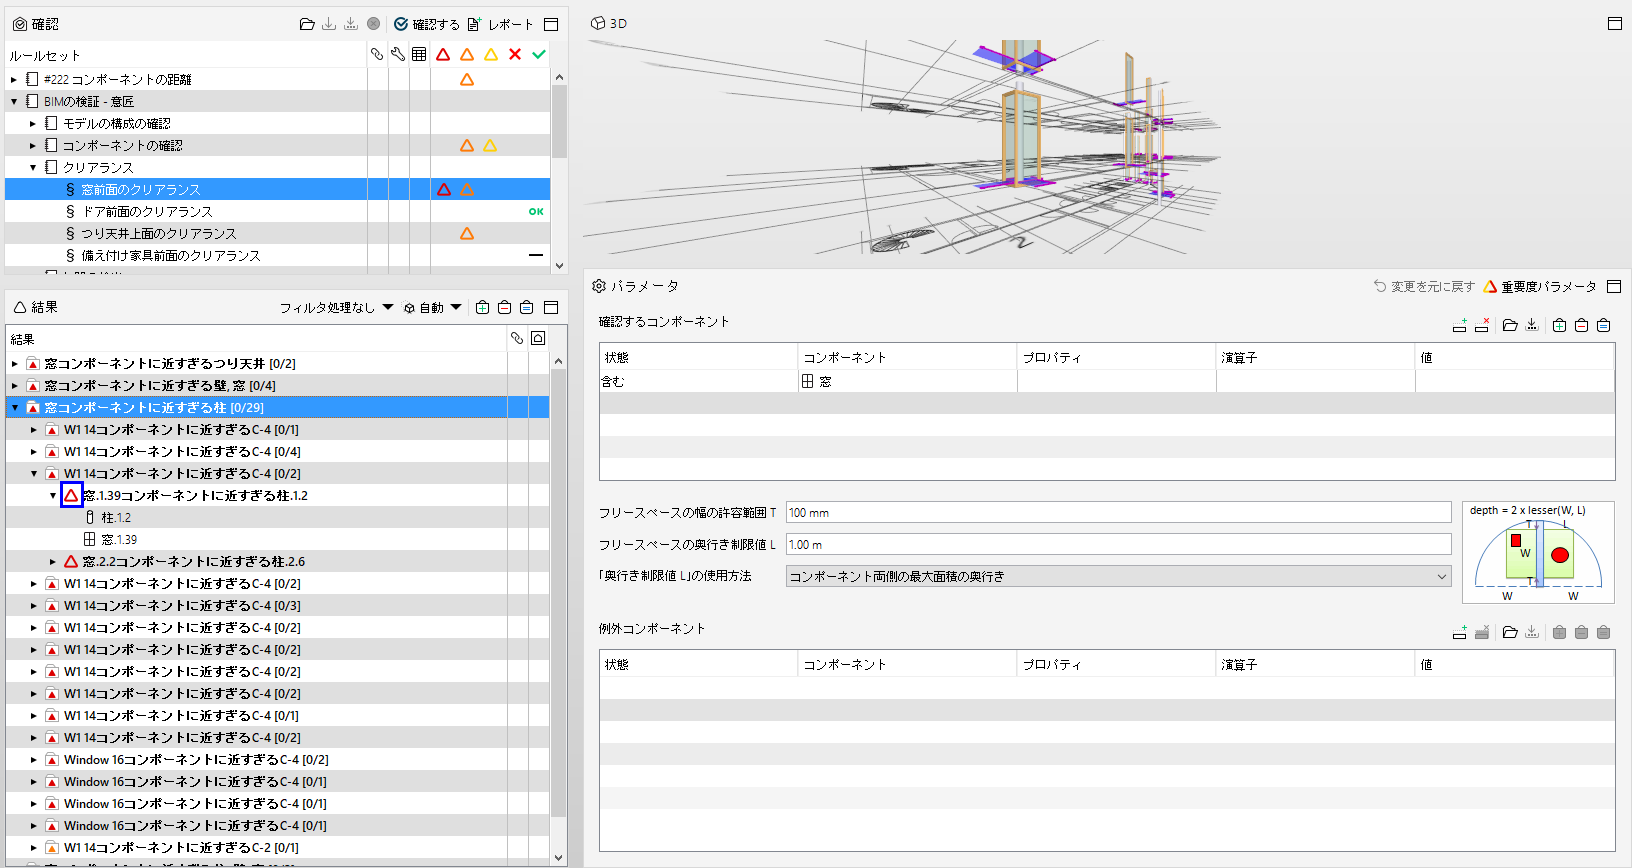Screen dimensions: 1632x868
Task: Toggle the green accepted checkmark filter
Action: pos(539,54)
